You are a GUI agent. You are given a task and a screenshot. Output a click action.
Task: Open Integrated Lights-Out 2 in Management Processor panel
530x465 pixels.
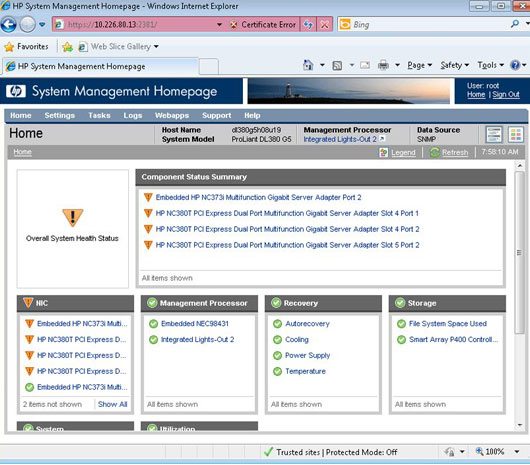tap(197, 340)
